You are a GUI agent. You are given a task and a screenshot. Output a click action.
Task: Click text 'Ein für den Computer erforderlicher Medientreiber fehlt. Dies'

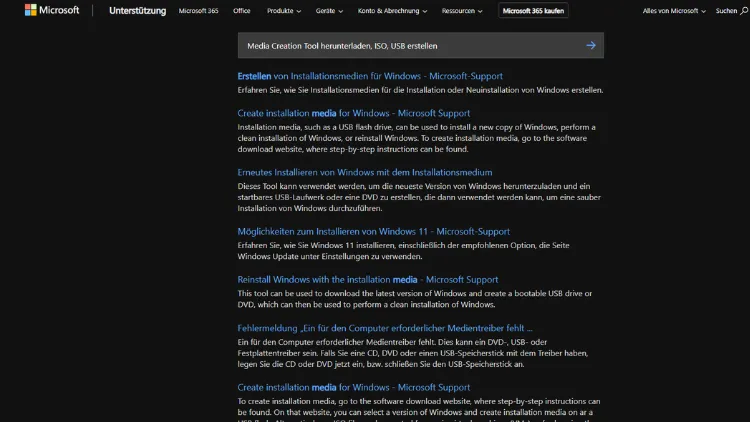(x=344, y=342)
